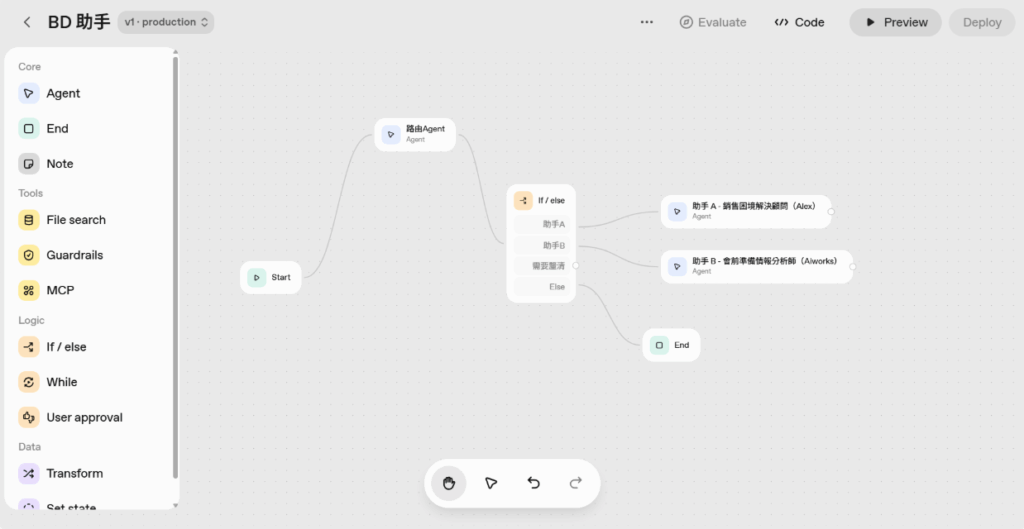Click the Transform data icon
This screenshot has height=529, width=1024.
coord(29,473)
